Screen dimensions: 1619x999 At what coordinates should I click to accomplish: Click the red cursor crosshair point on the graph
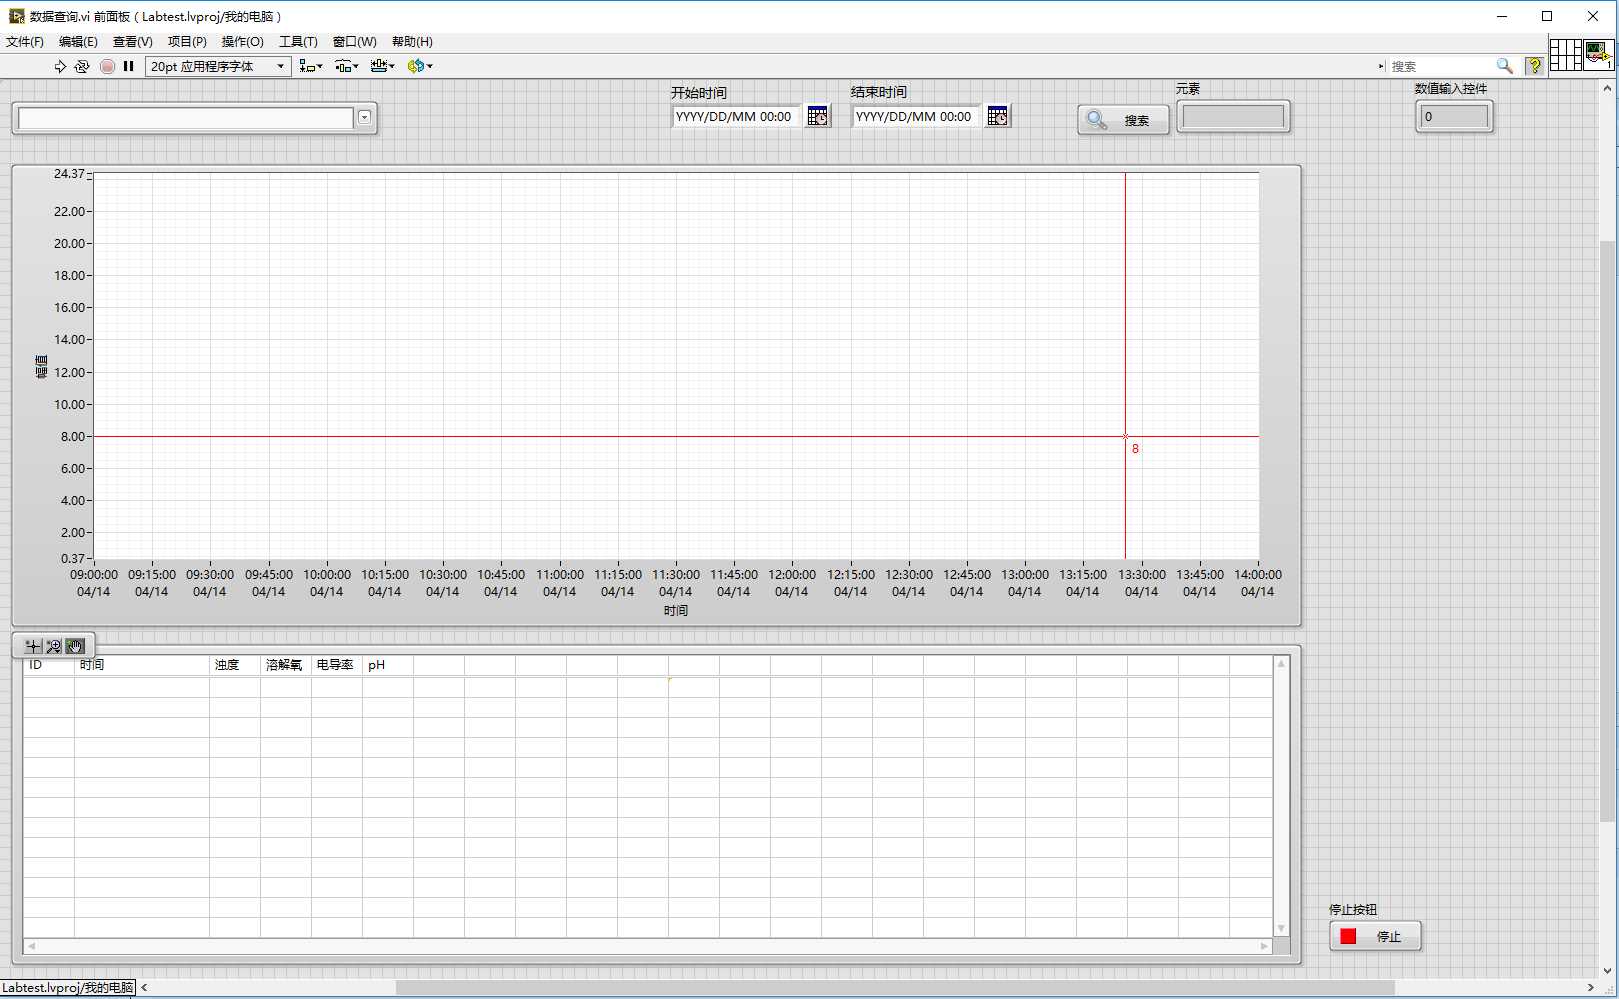click(1125, 436)
